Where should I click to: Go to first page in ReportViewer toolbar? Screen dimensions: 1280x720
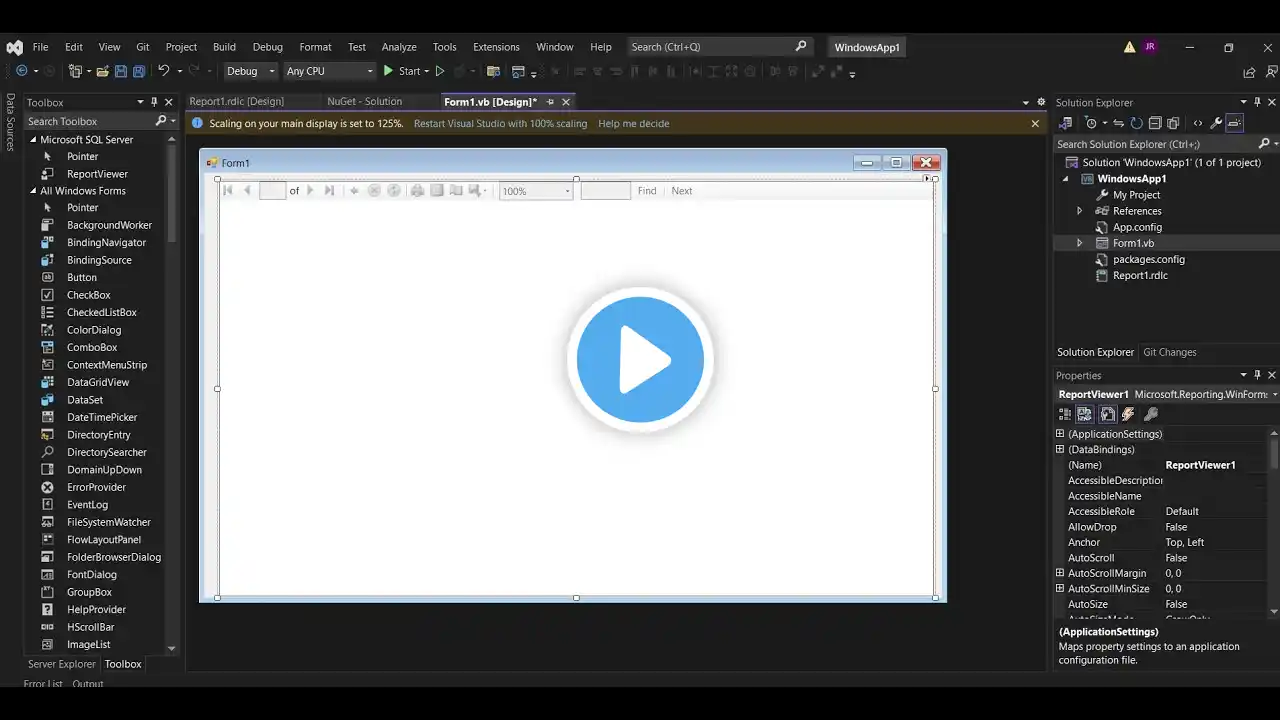tap(228, 191)
